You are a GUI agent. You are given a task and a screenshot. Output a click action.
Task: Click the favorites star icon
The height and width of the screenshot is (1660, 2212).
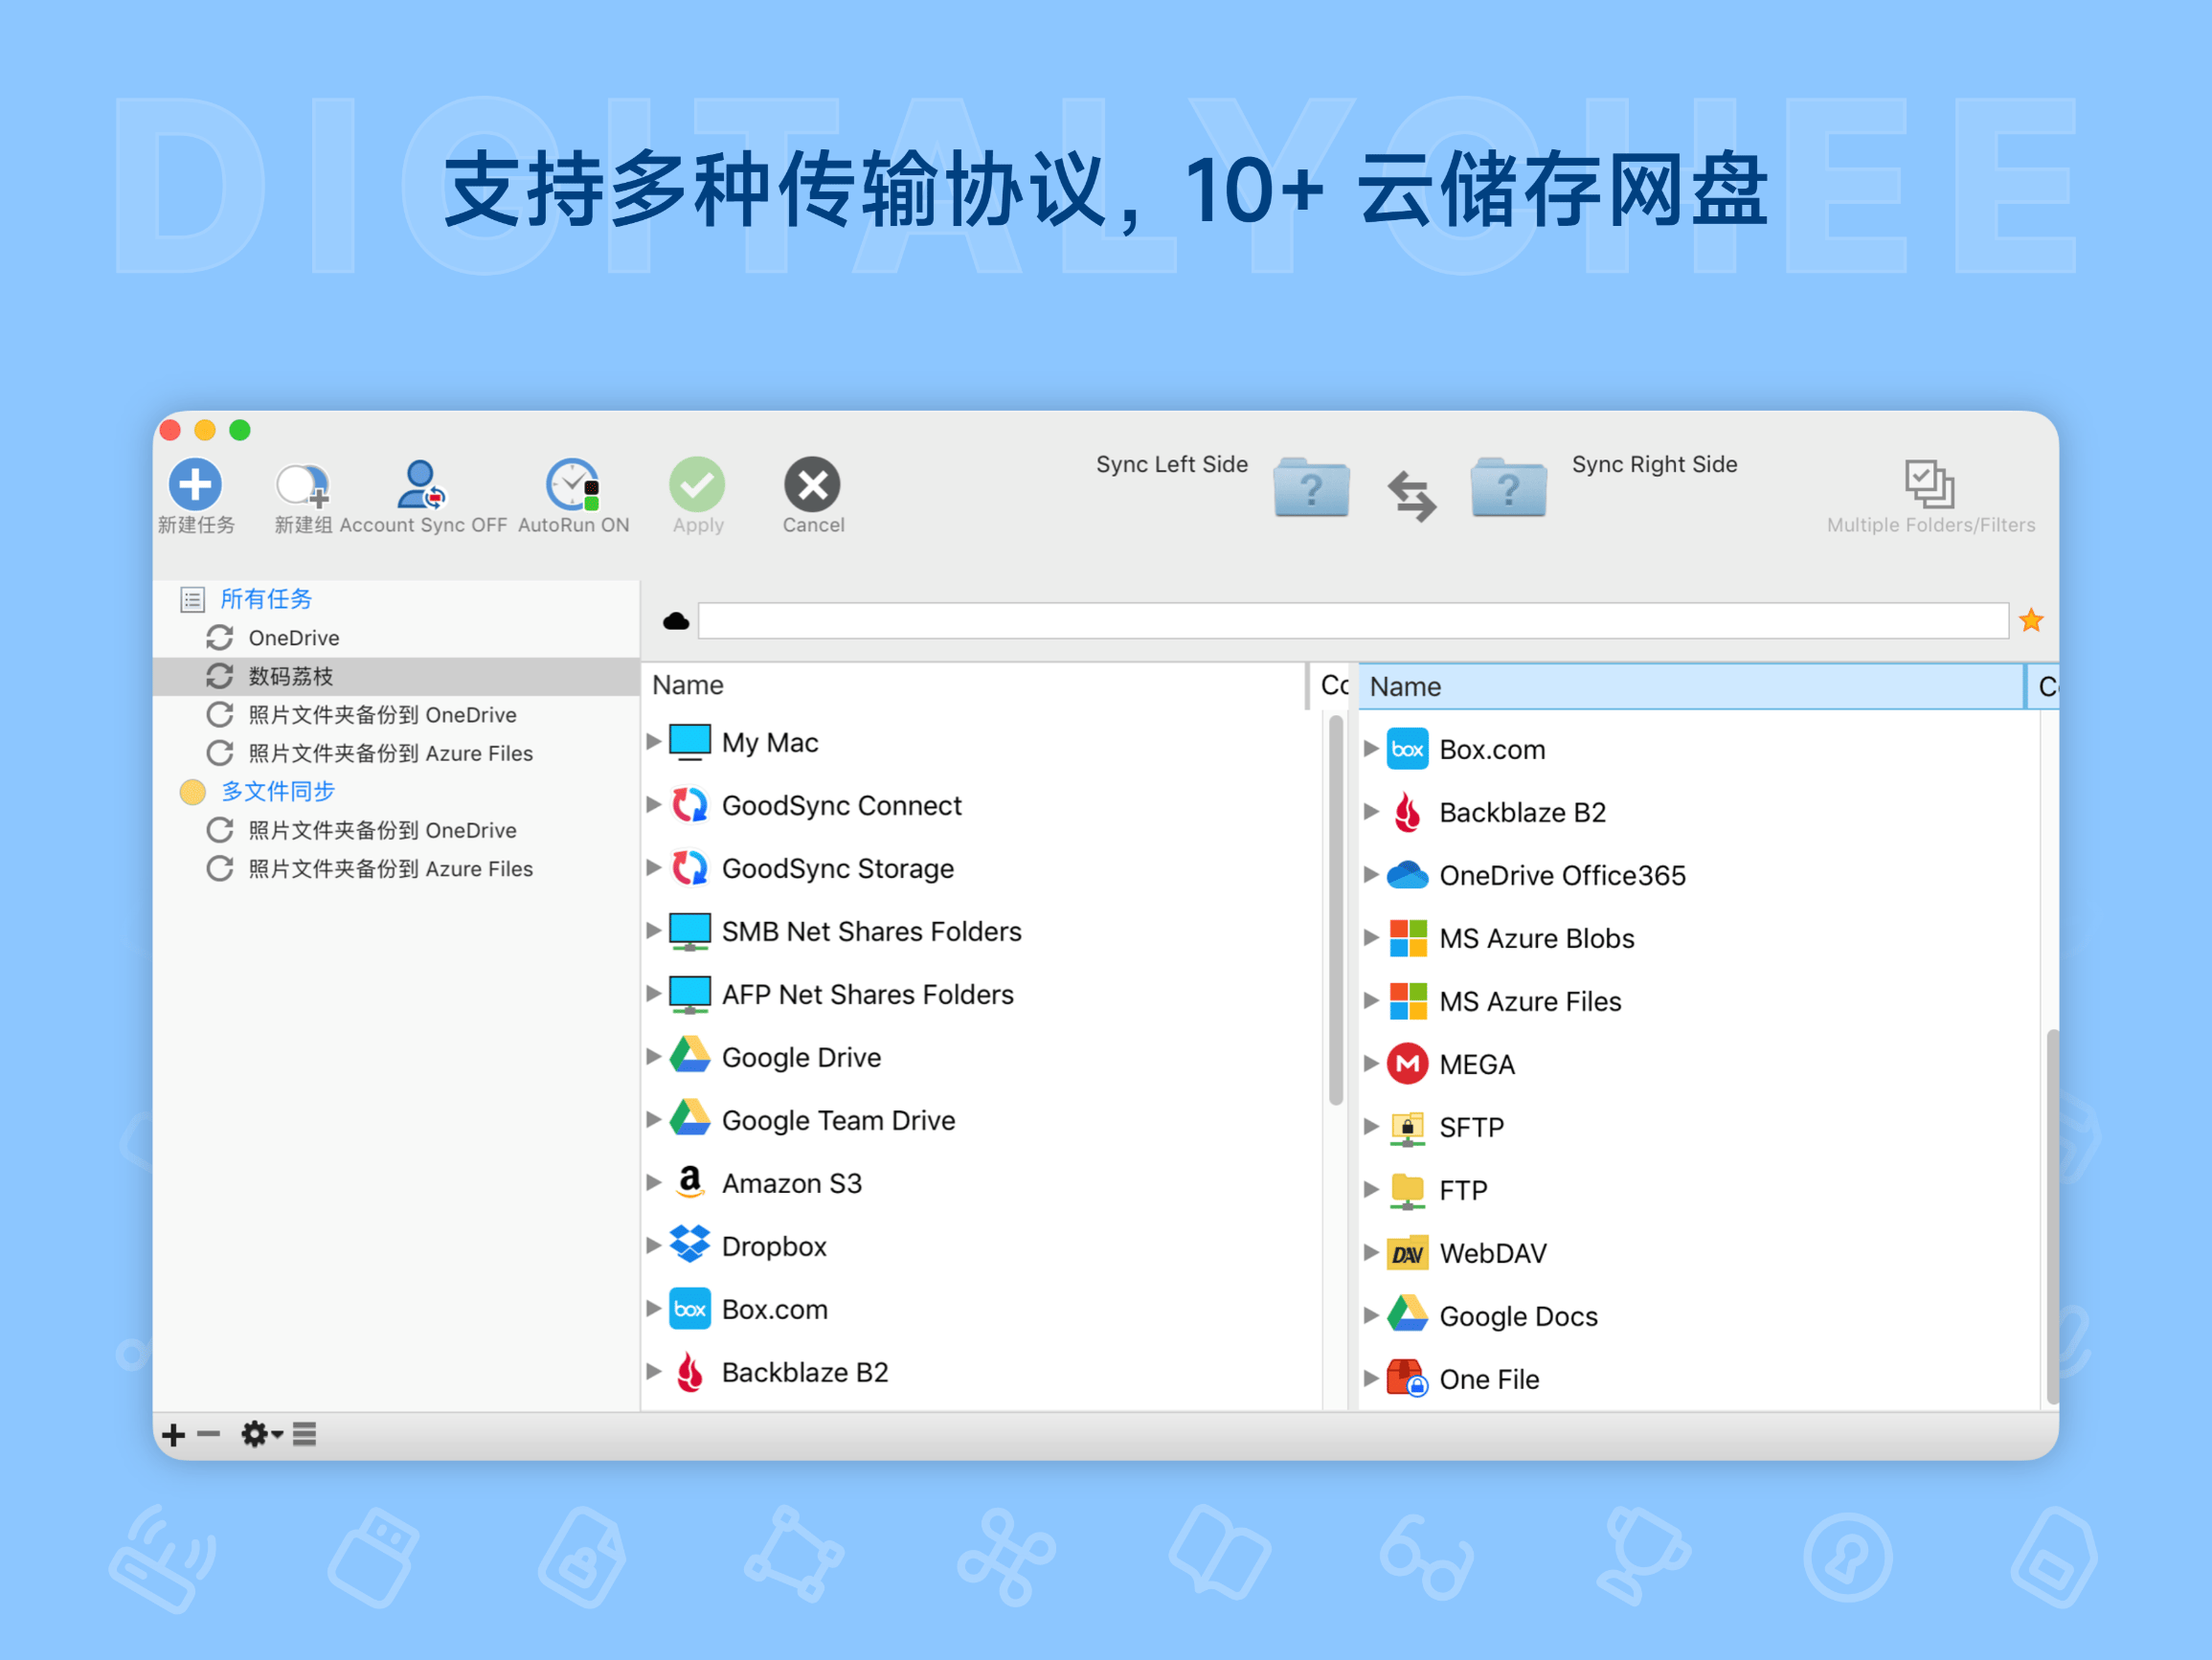click(x=2030, y=621)
